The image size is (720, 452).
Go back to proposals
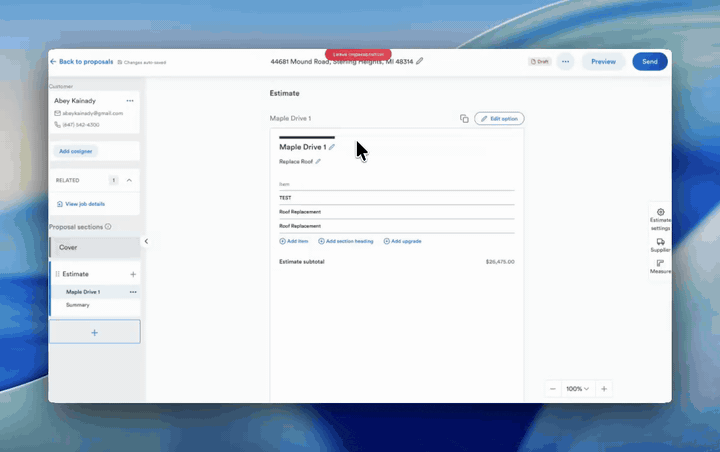coord(81,62)
